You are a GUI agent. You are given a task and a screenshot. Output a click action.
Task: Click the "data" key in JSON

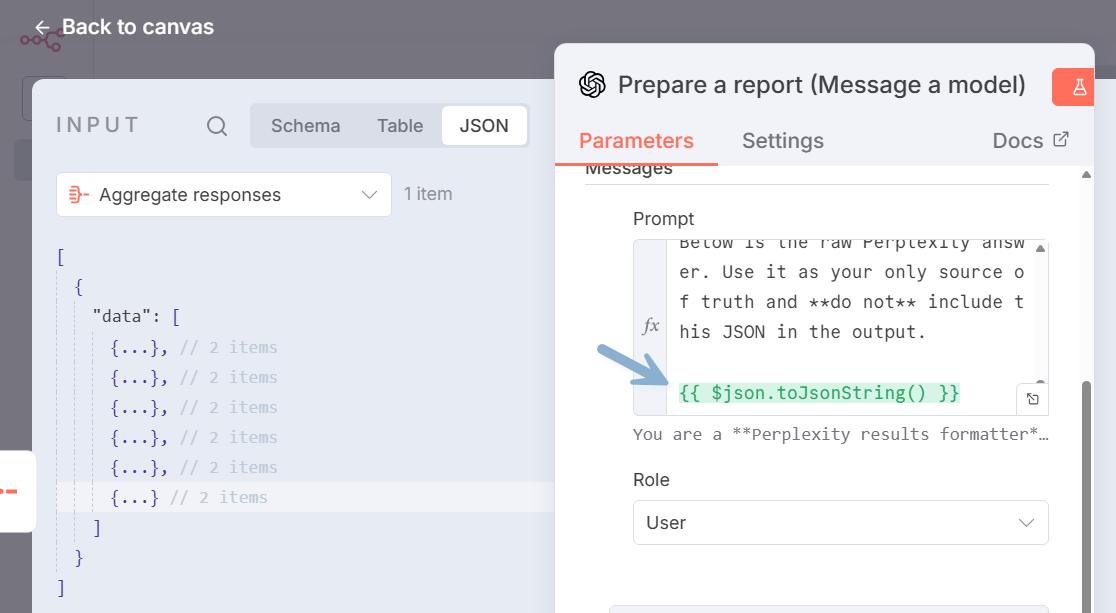(x=121, y=316)
